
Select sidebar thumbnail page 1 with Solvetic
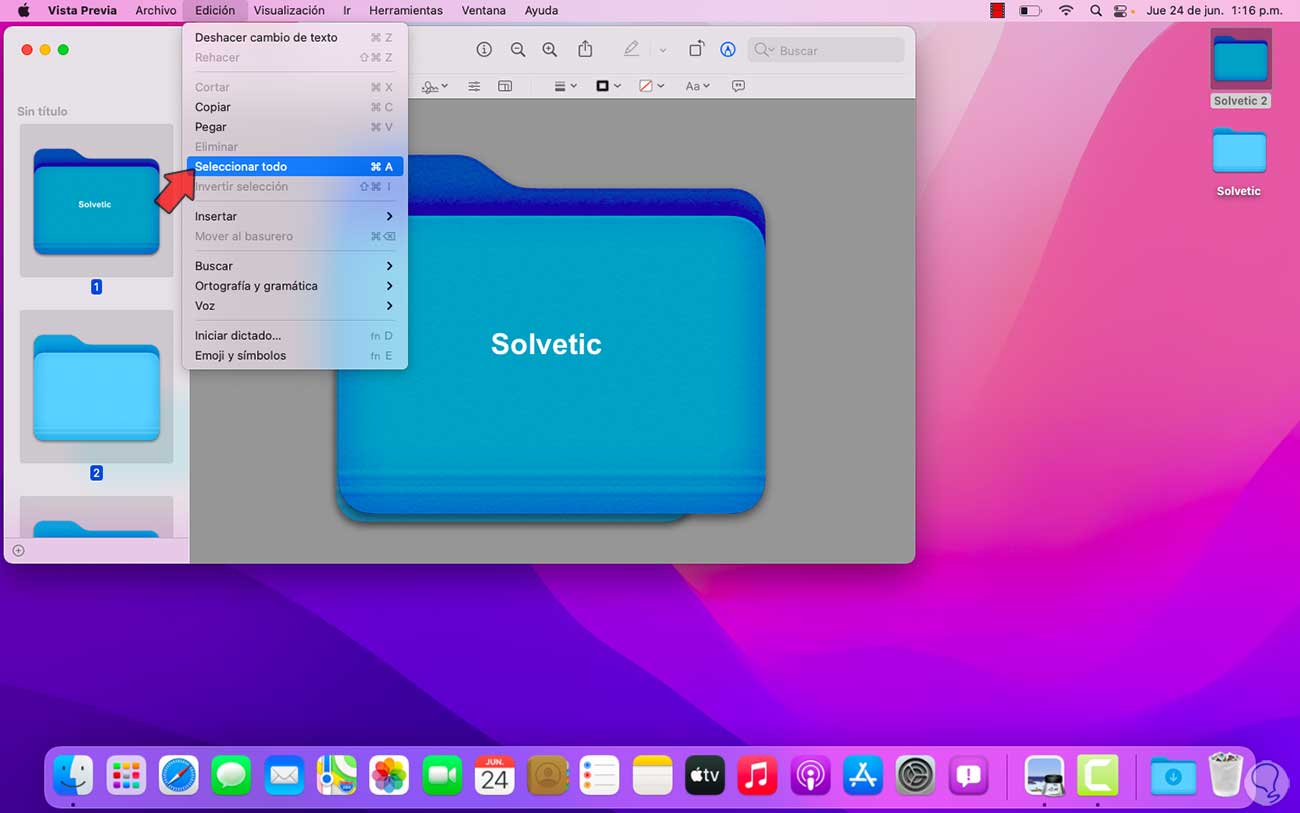click(96, 201)
